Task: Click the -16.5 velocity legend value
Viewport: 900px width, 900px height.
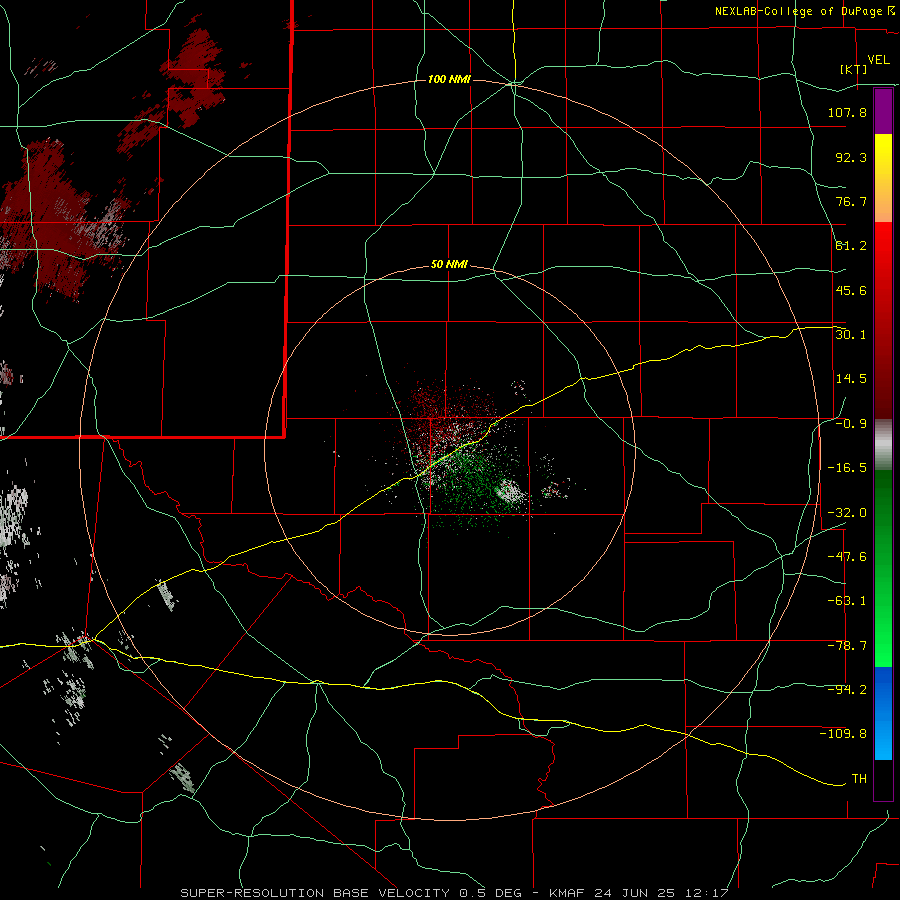Action: [x=847, y=468]
